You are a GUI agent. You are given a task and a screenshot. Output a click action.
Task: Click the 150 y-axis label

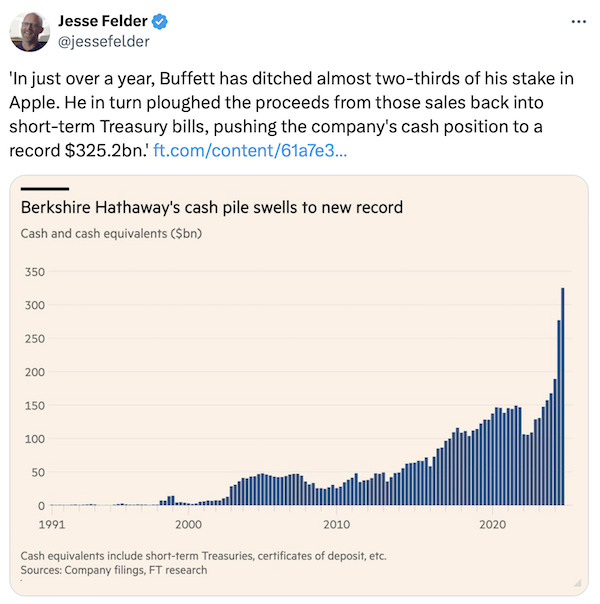pos(33,406)
